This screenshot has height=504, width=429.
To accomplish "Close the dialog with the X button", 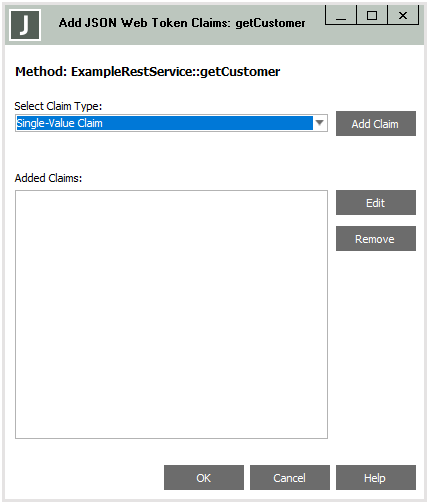I will [x=403, y=15].
